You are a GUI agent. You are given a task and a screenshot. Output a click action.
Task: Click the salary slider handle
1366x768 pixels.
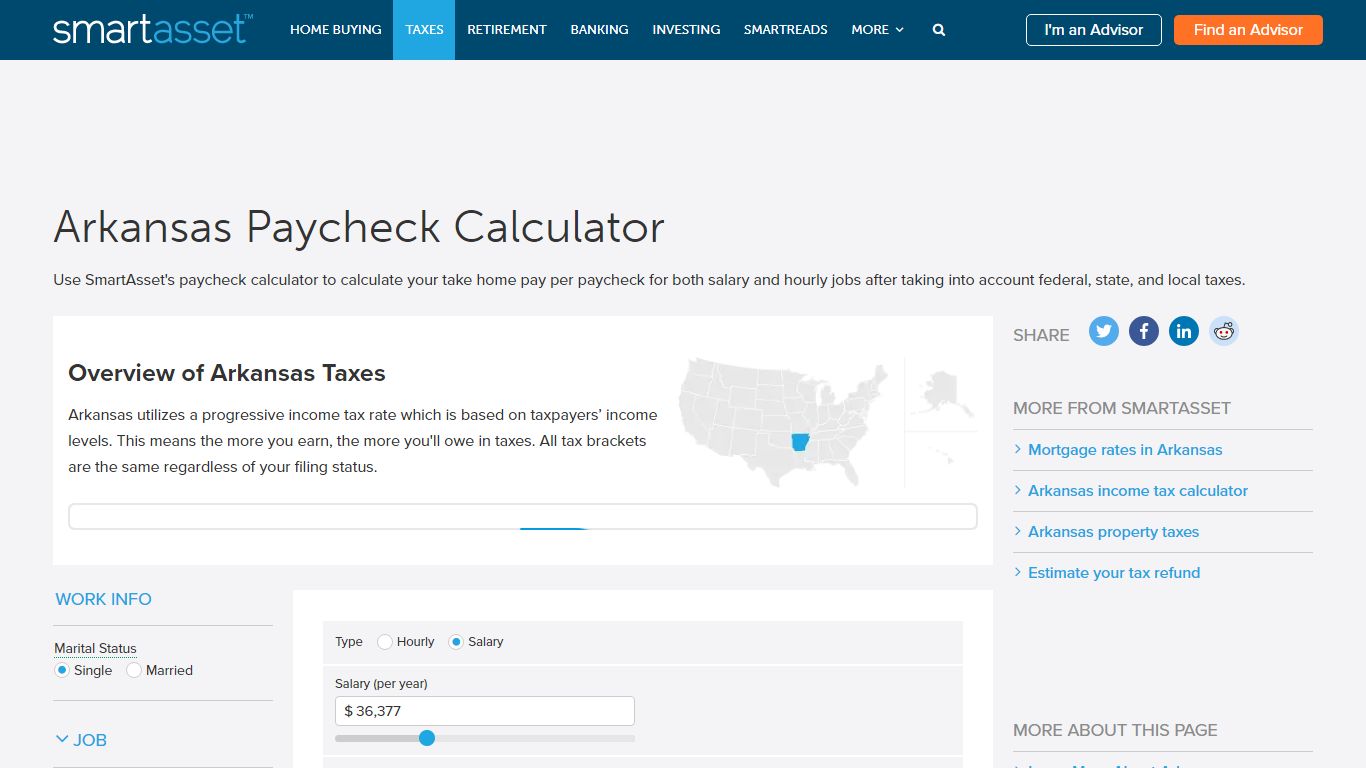427,738
